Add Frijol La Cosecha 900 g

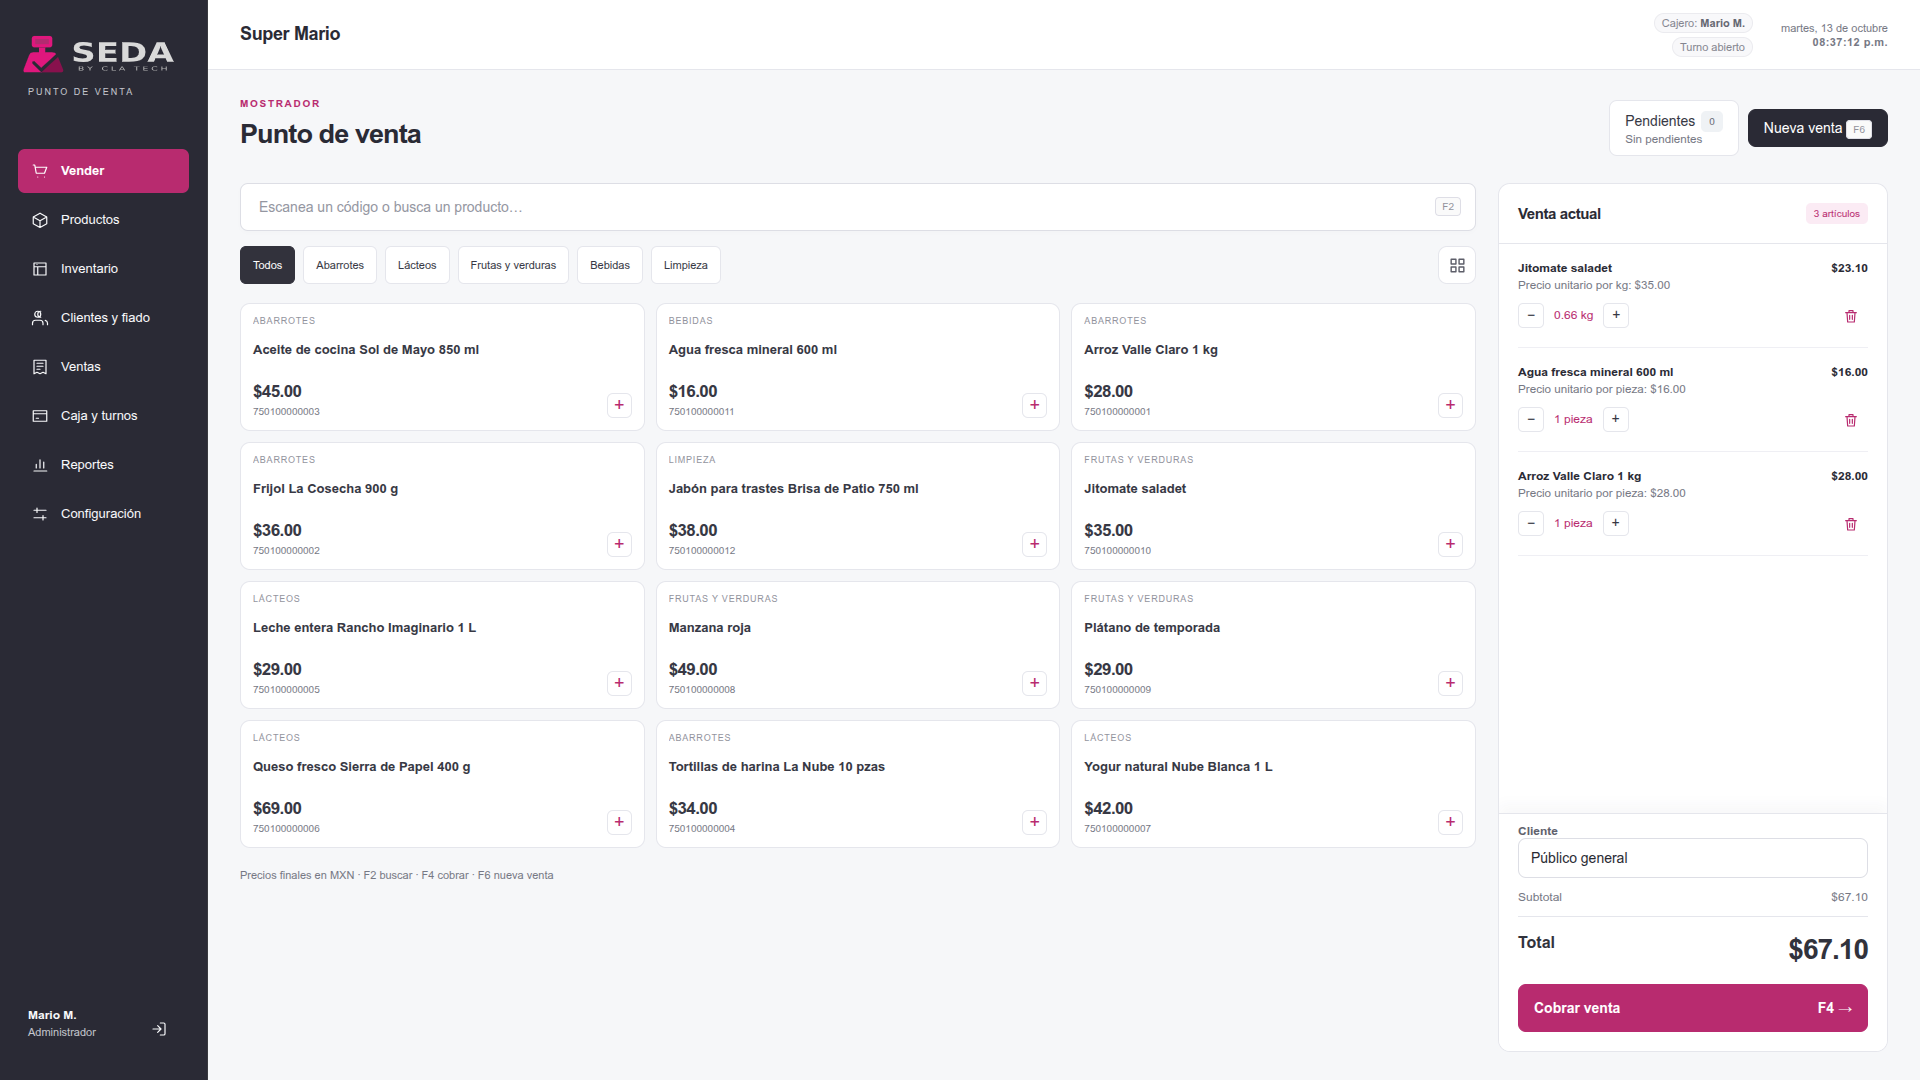(619, 544)
